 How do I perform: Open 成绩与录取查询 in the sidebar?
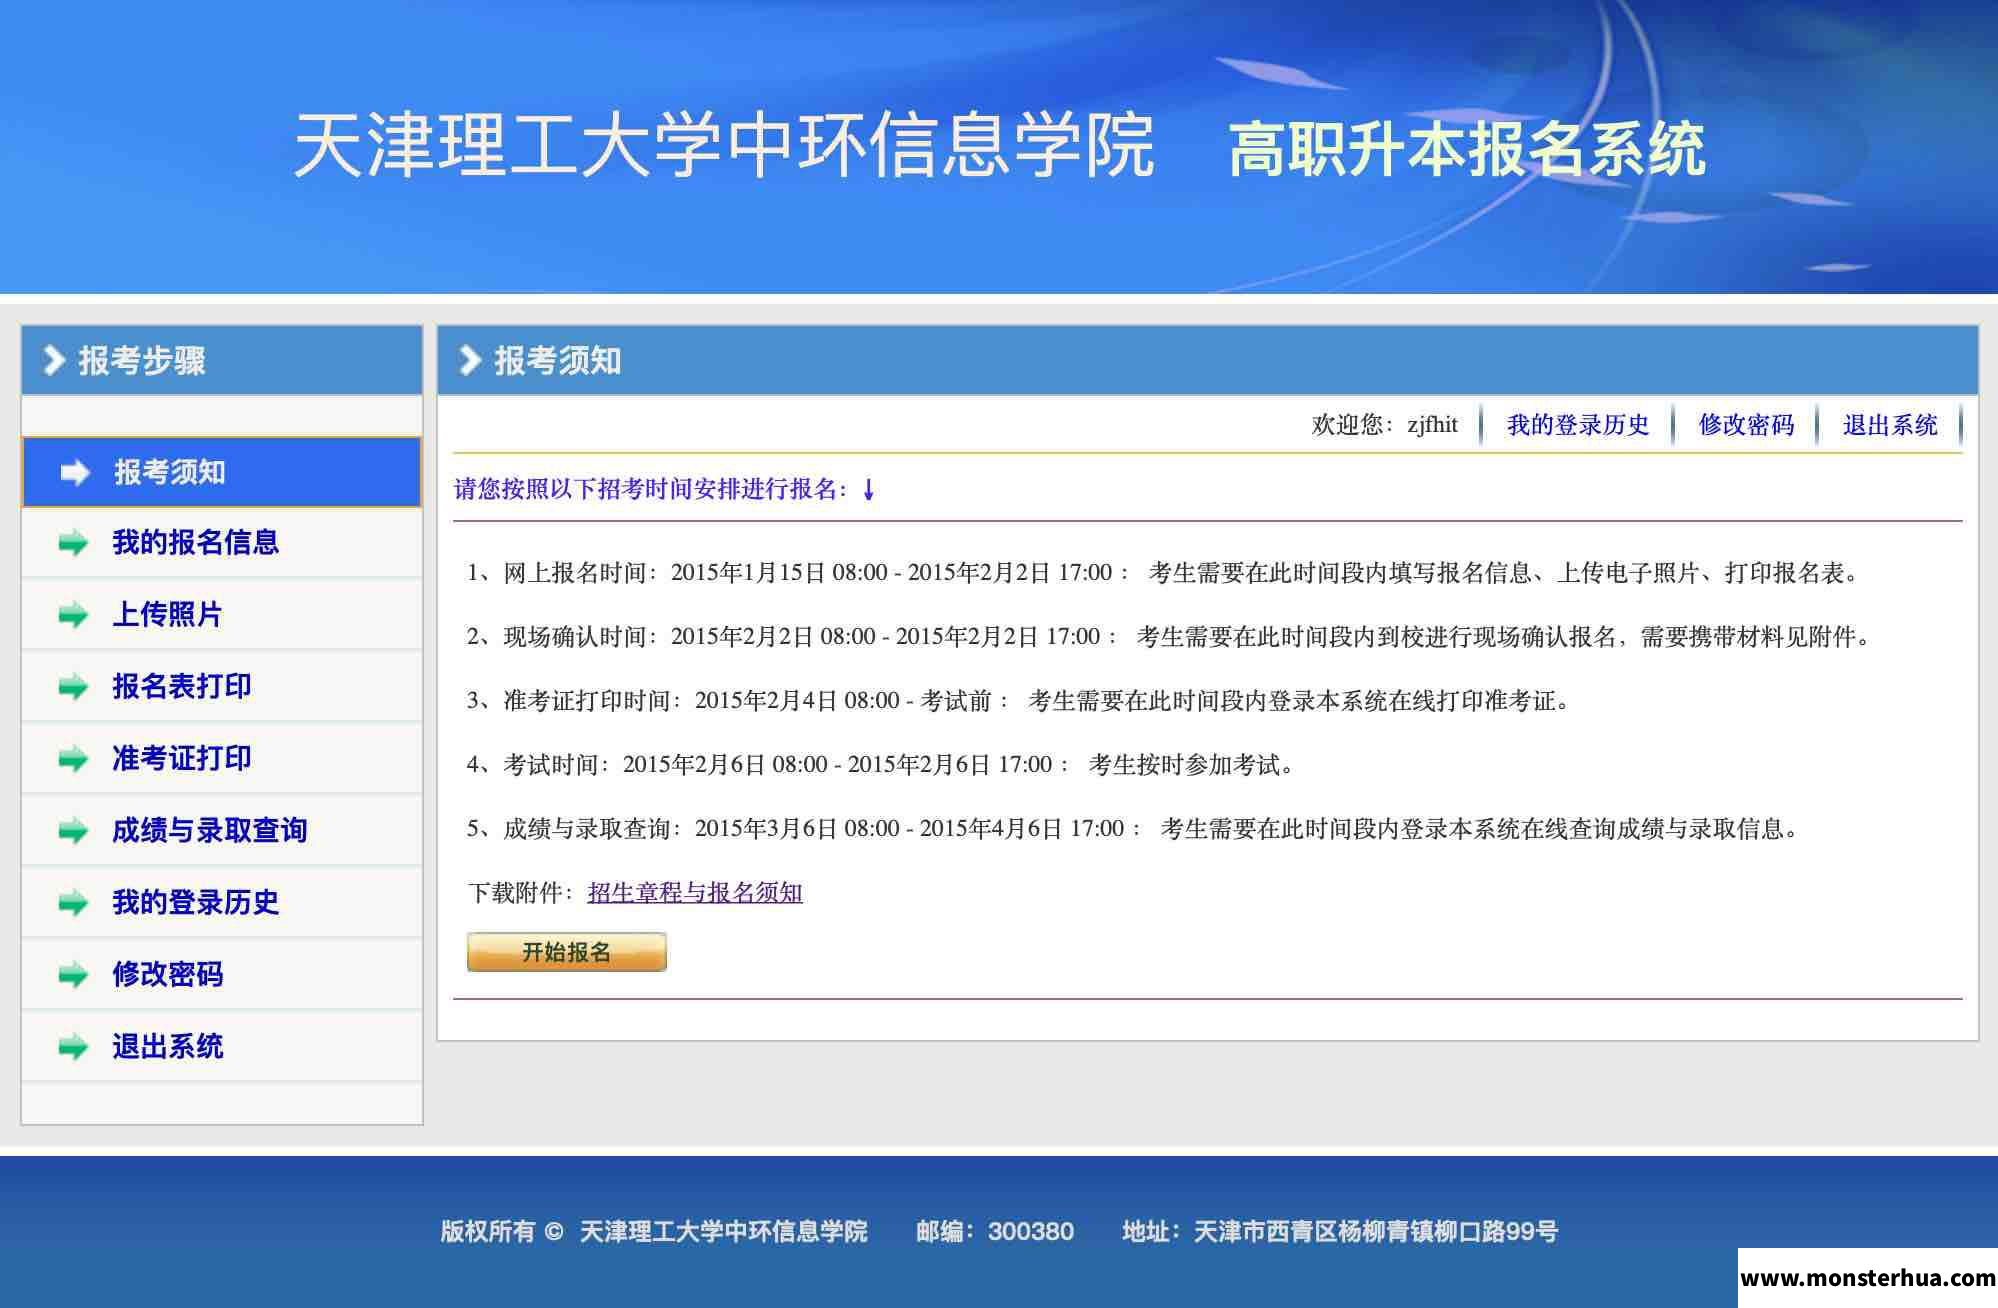click(x=222, y=831)
